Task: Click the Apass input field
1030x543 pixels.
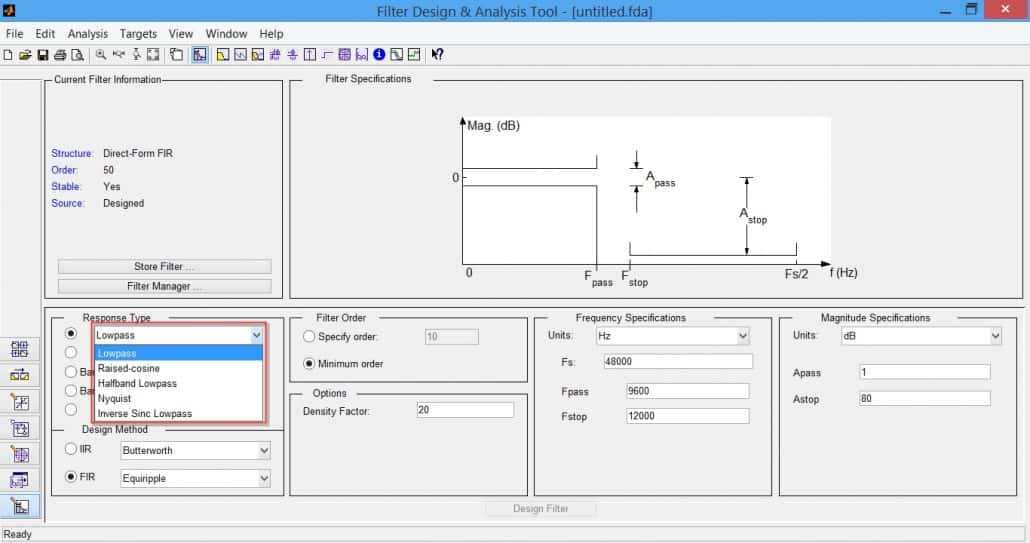Action: [924, 372]
